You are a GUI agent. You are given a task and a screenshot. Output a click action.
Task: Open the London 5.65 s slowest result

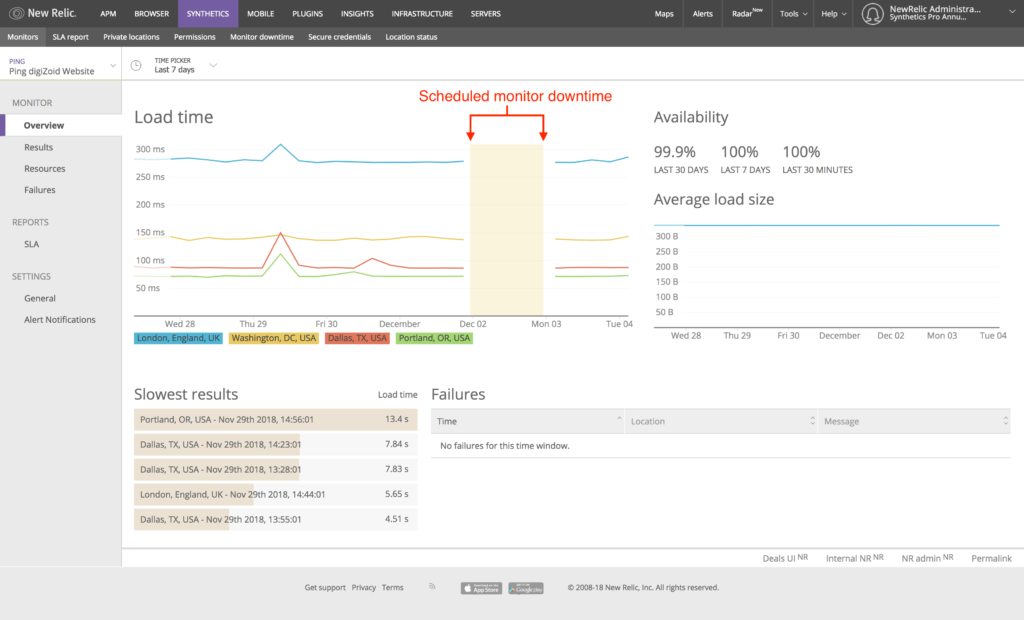tap(276, 495)
